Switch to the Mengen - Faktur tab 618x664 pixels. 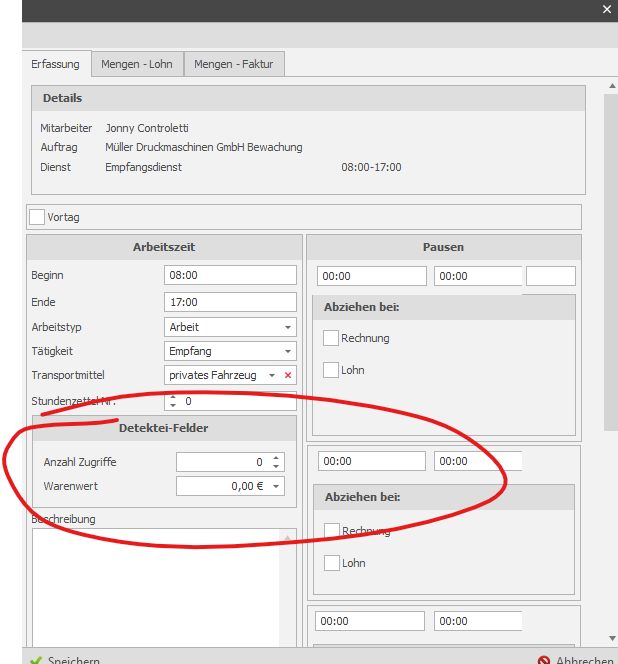pyautogui.click(x=234, y=64)
